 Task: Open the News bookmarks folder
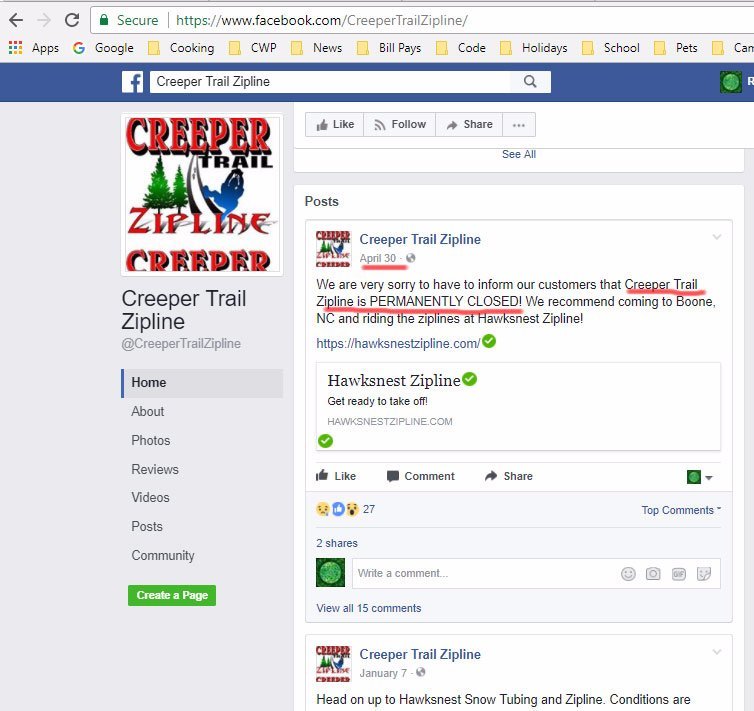click(316, 48)
